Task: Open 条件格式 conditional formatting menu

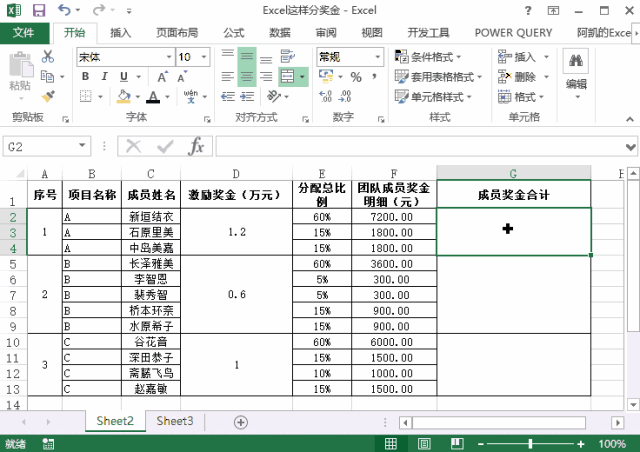Action: point(428,57)
